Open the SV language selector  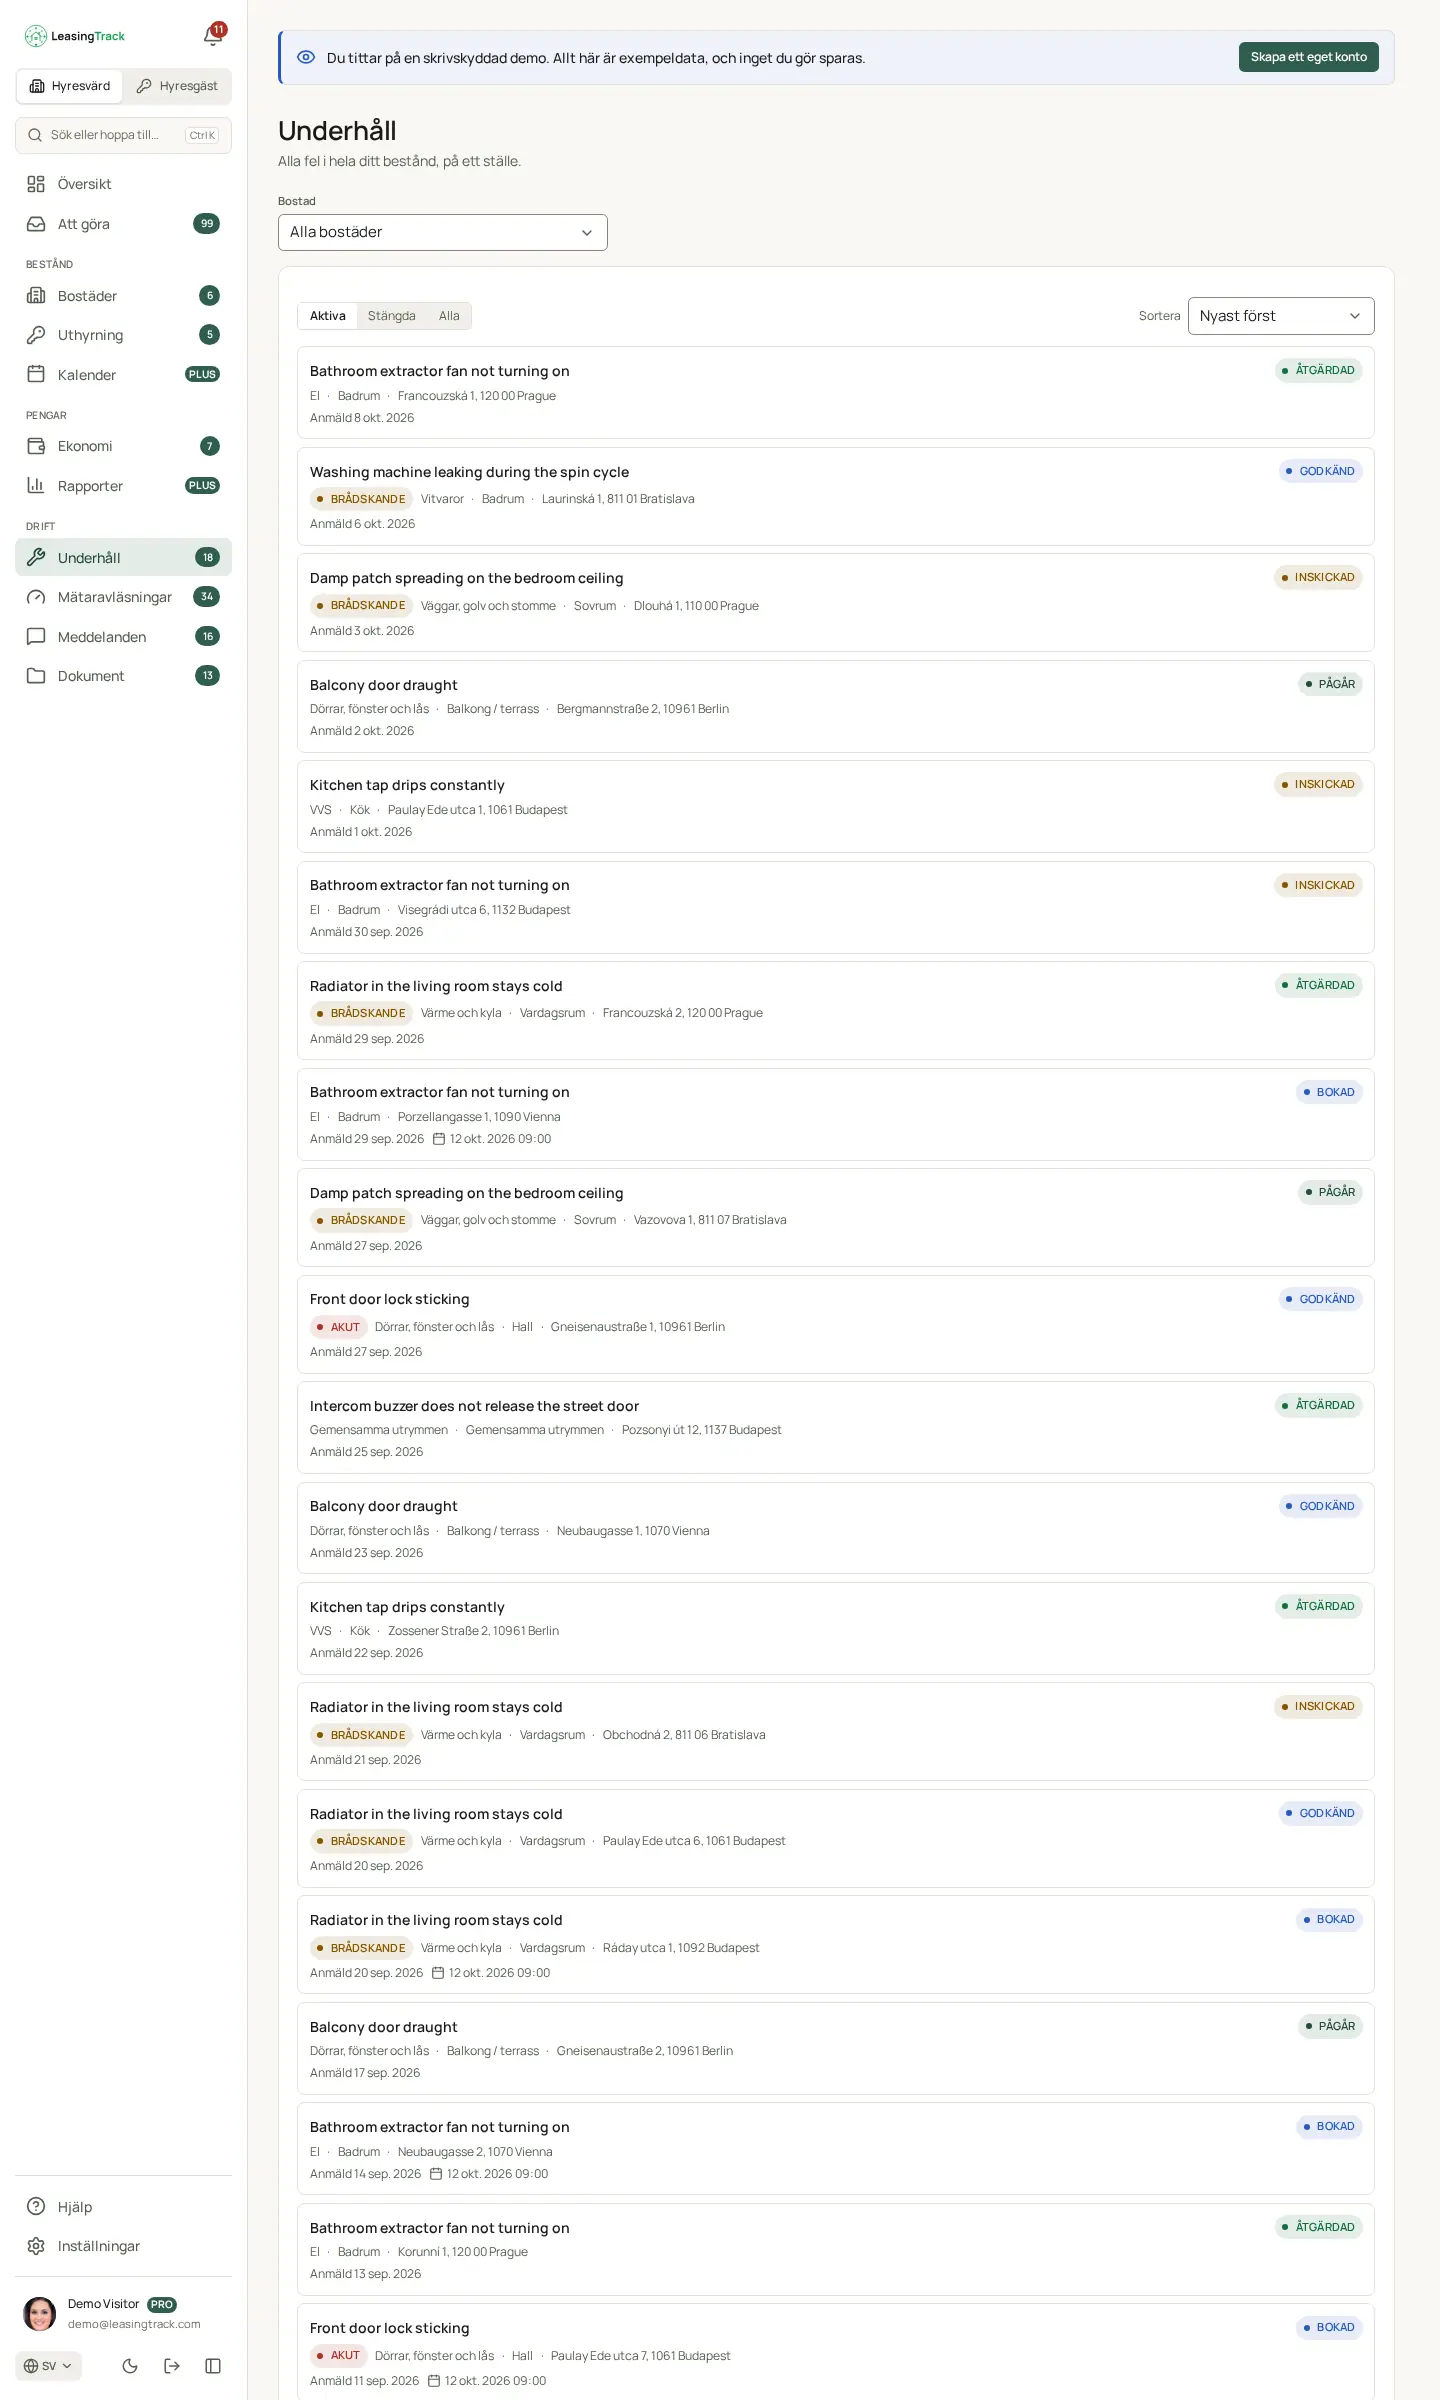[48, 2366]
